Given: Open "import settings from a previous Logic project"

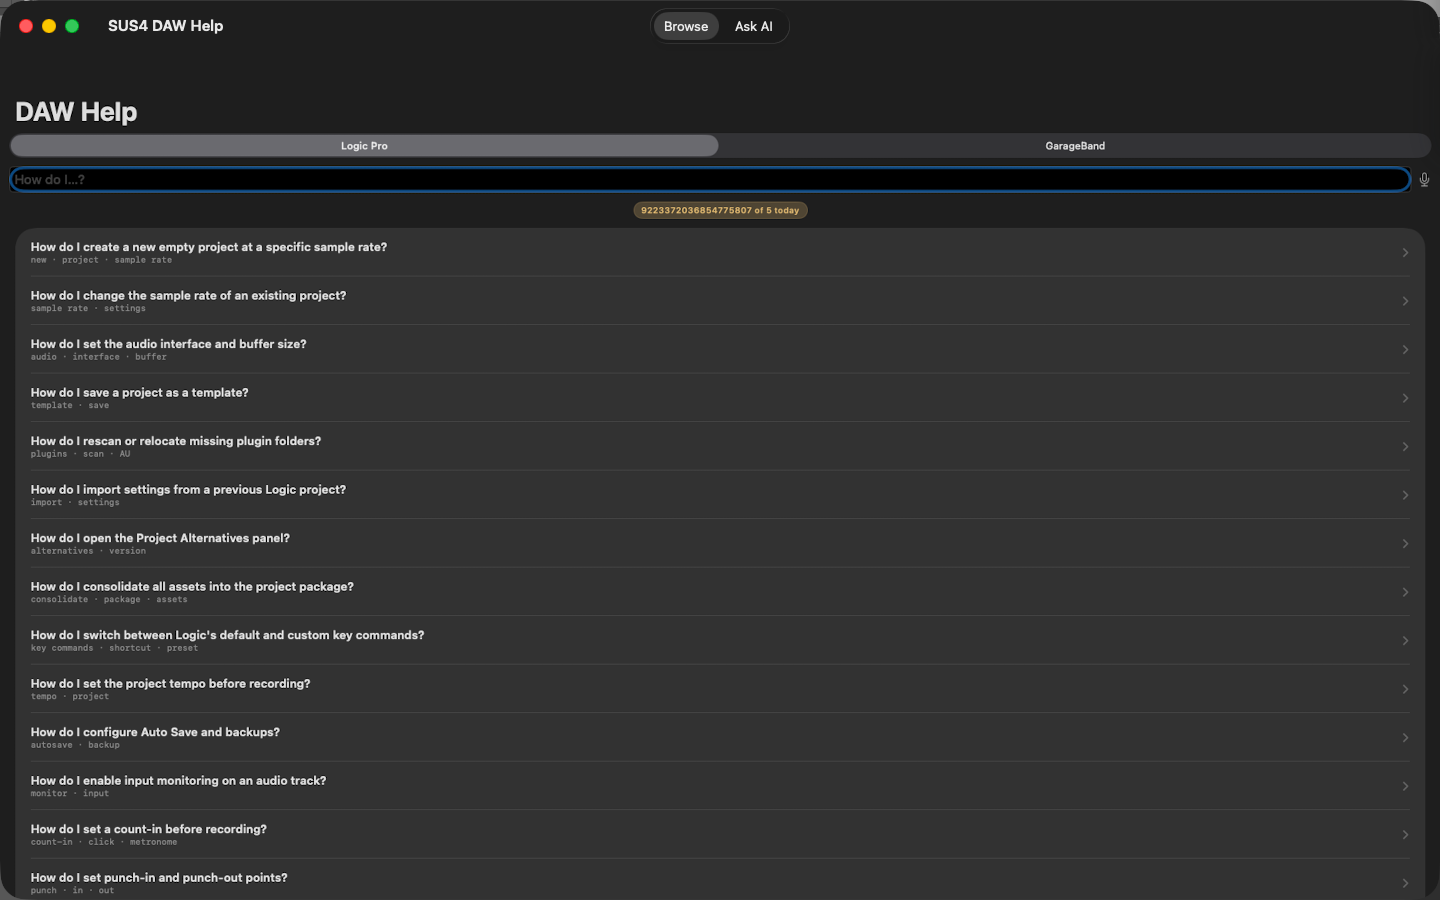Looking at the screenshot, I should 720,495.
